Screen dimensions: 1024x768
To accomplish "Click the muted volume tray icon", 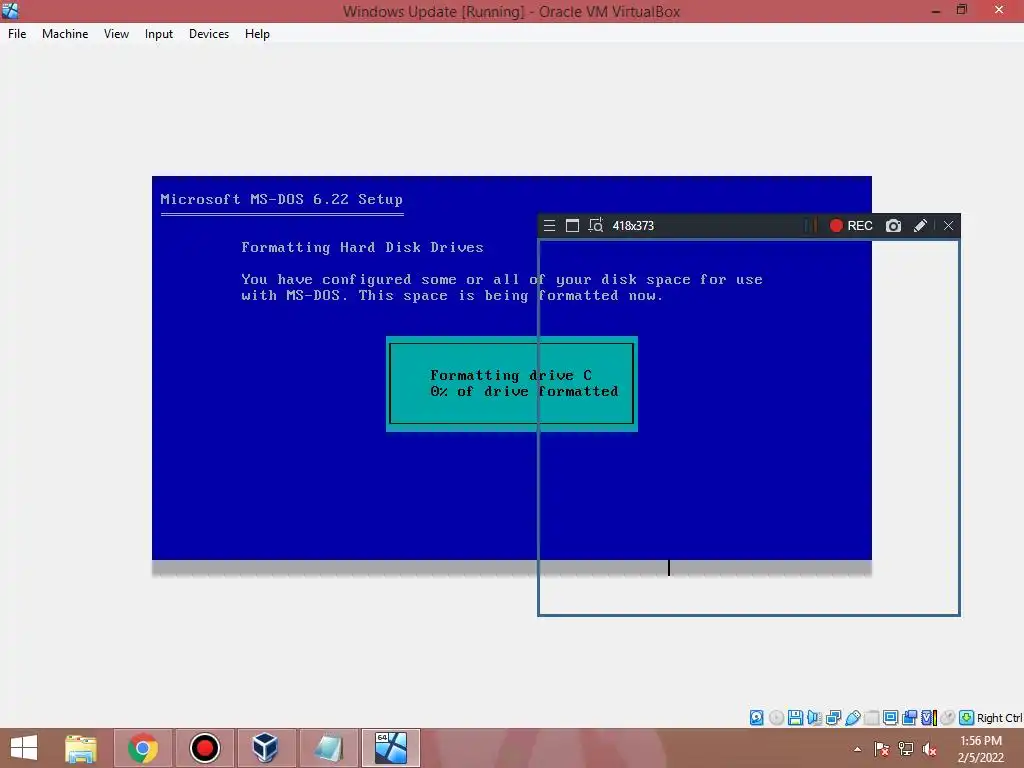I will point(930,749).
